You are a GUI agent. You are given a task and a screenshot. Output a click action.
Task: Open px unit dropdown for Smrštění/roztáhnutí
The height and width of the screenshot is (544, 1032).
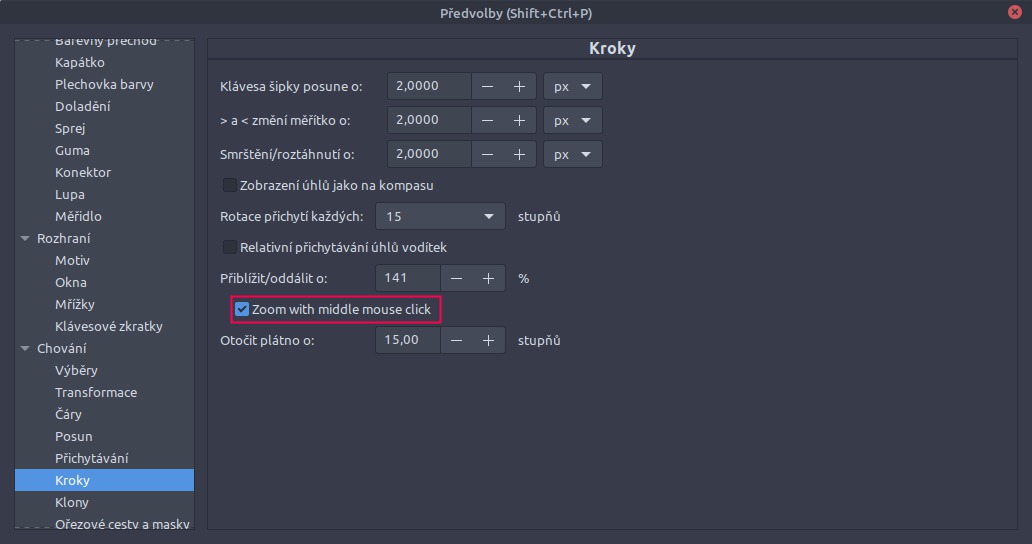pos(572,154)
